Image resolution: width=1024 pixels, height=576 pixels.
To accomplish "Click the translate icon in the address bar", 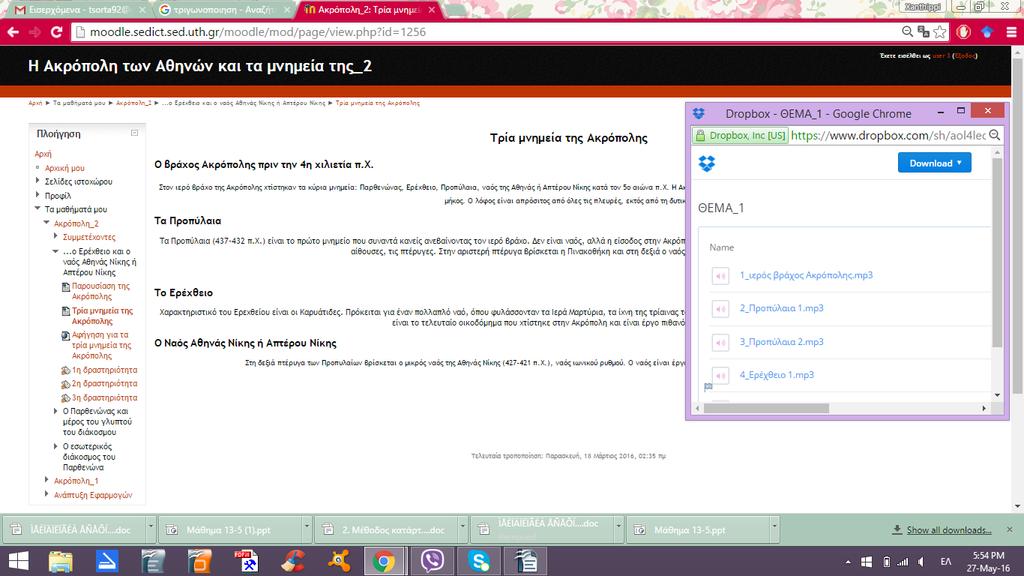I will (x=923, y=31).
